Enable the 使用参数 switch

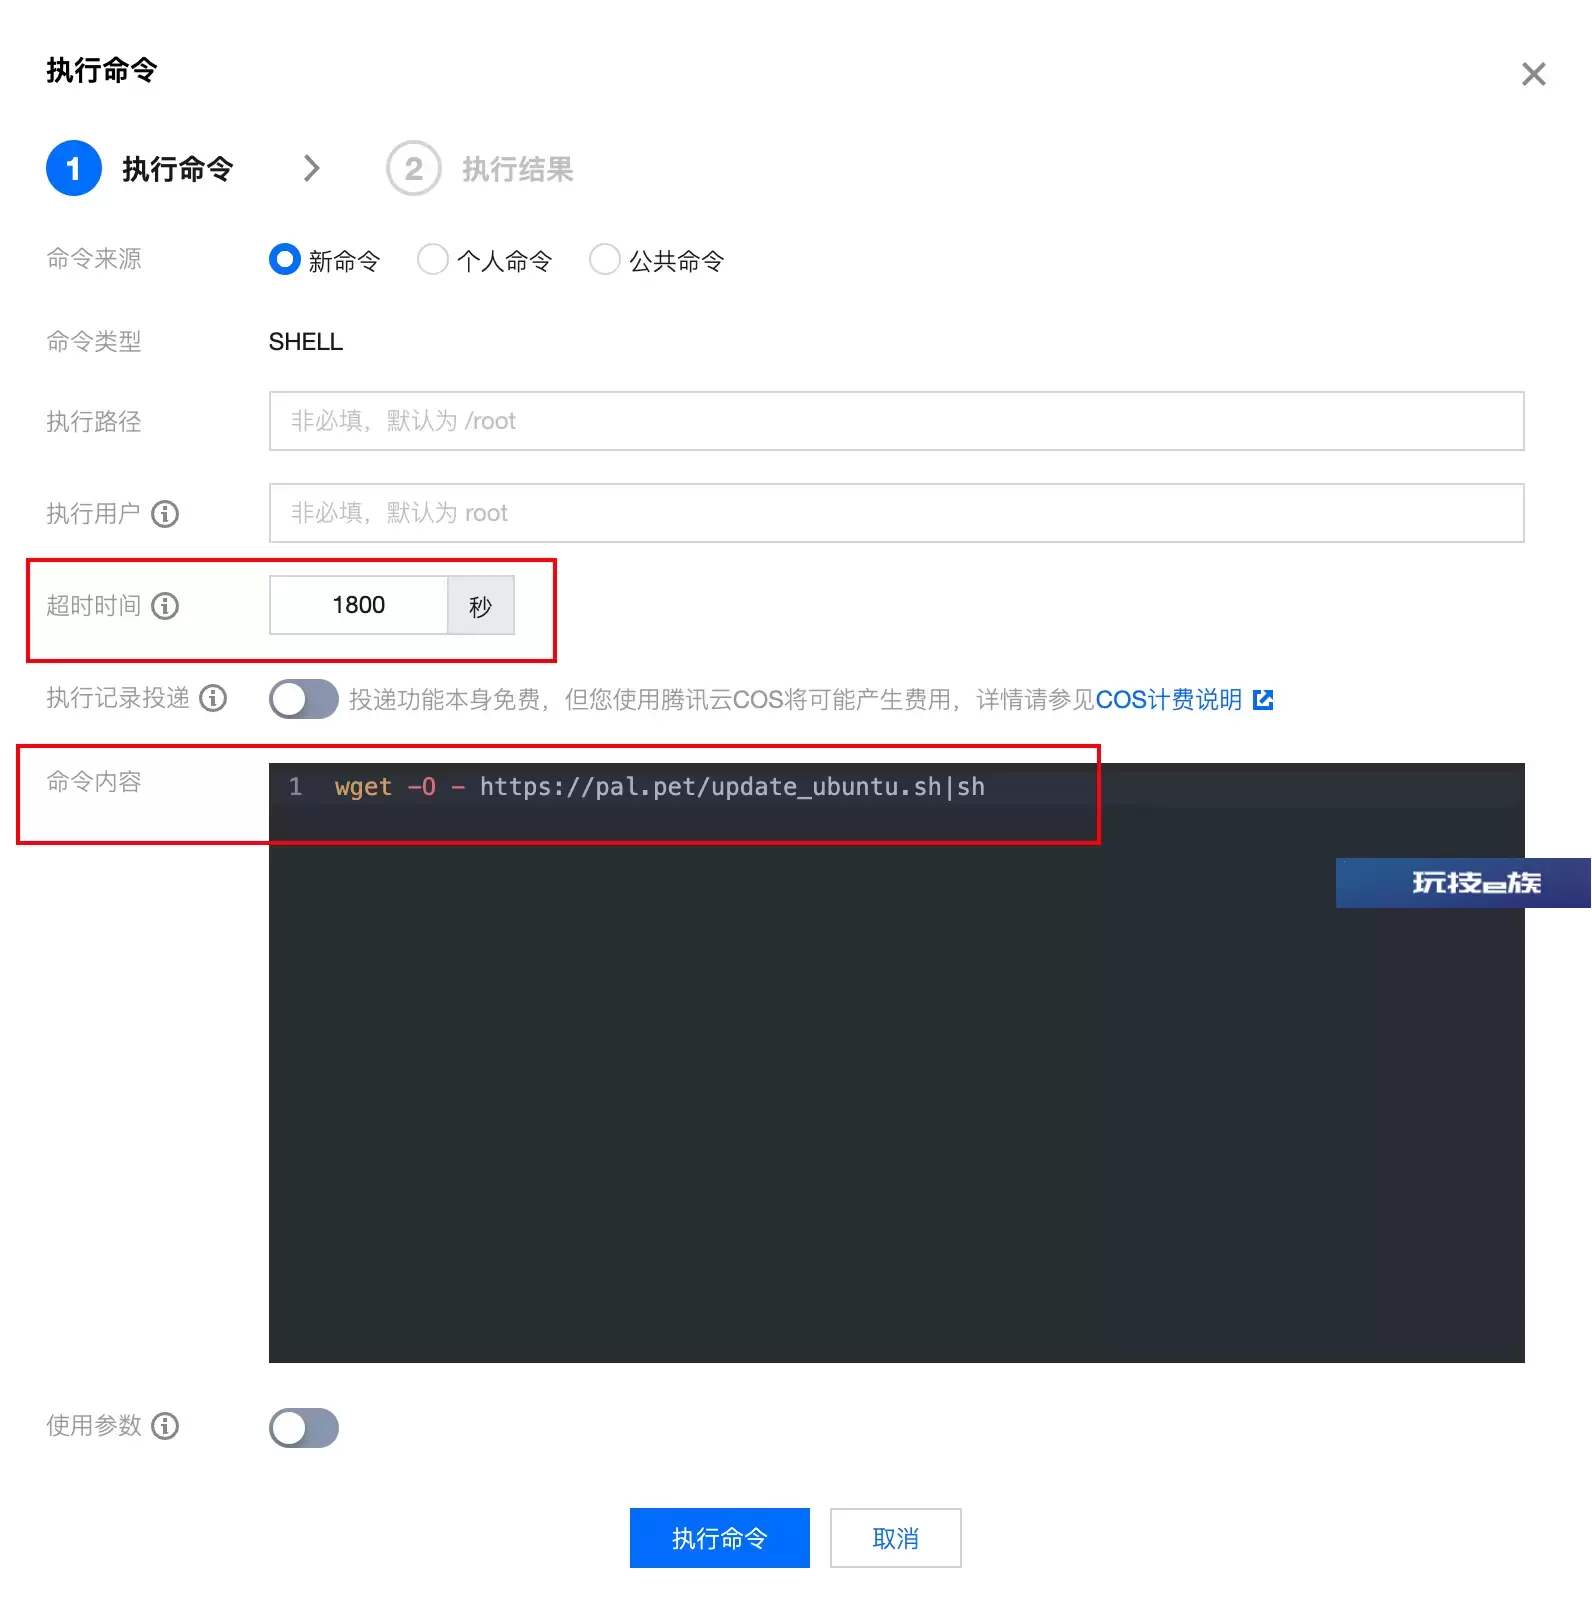304,1428
